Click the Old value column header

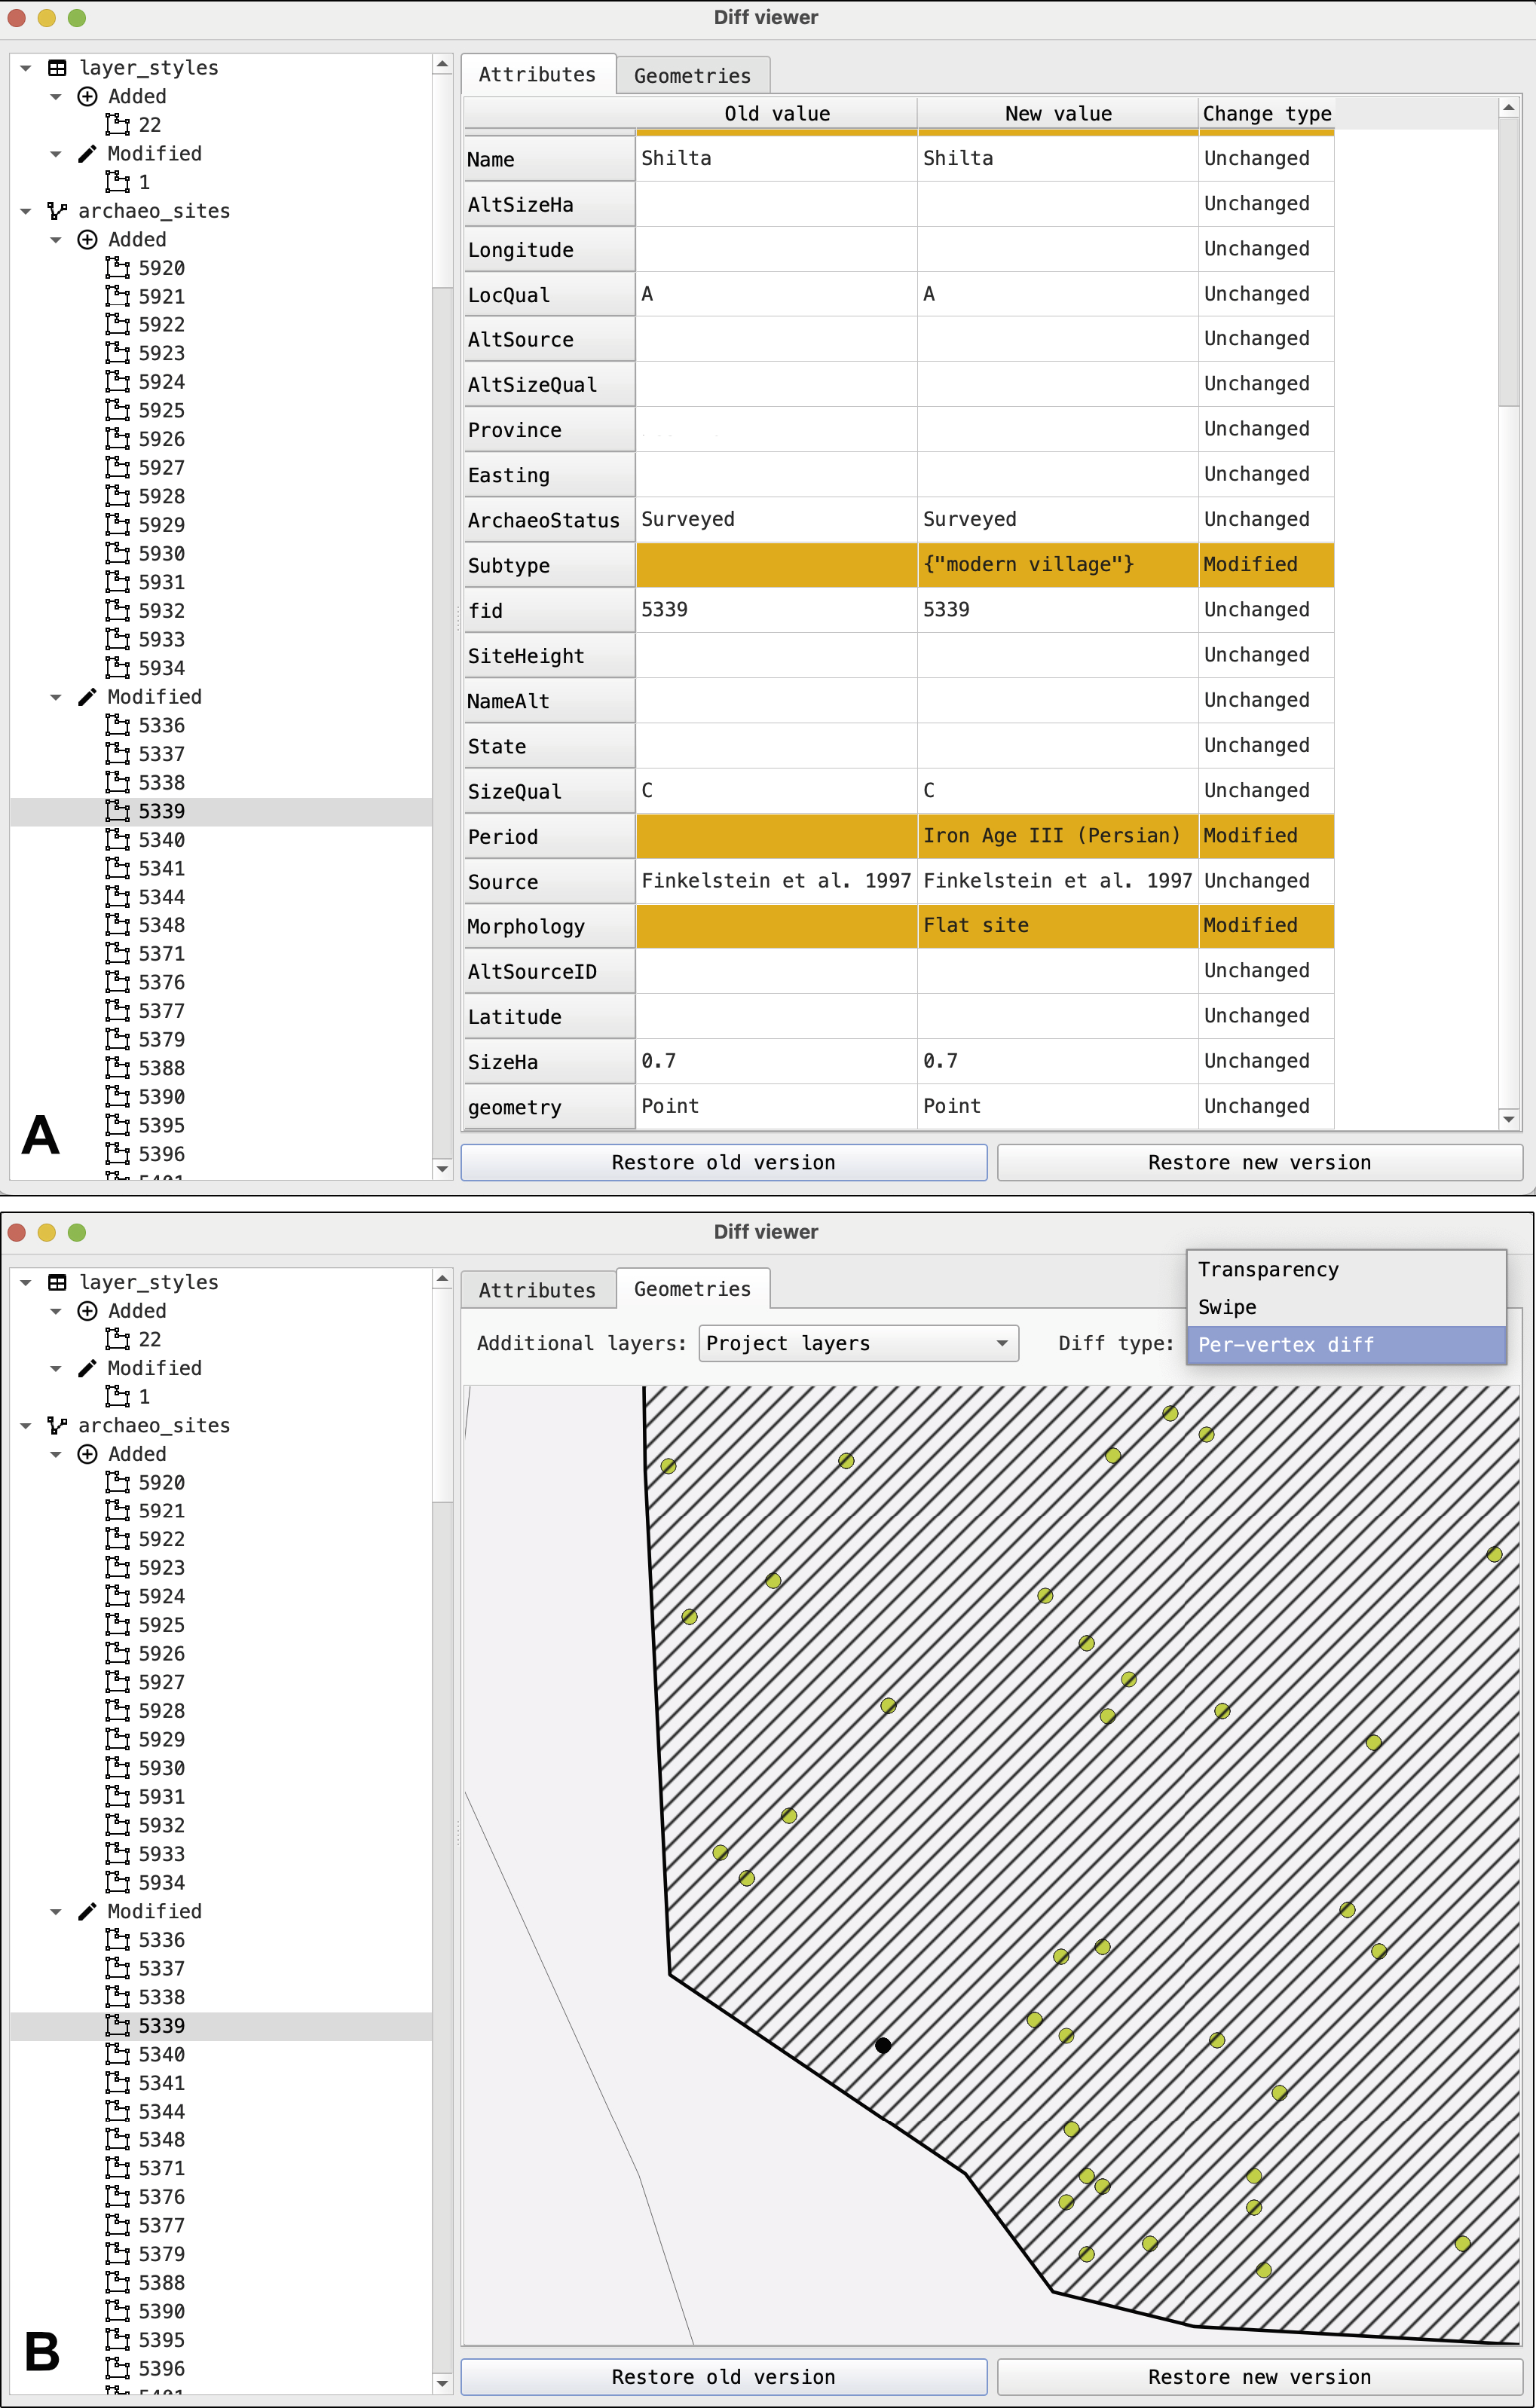(x=777, y=113)
